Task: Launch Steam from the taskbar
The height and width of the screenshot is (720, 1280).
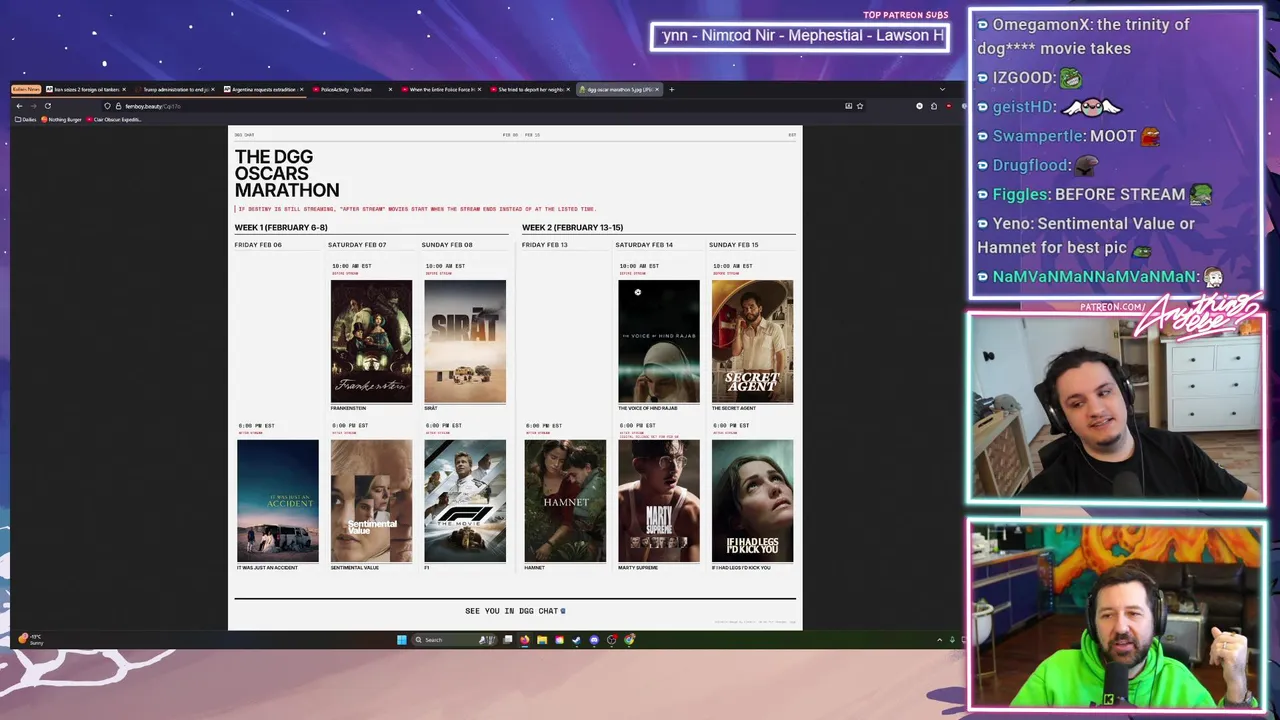Action: pyautogui.click(x=577, y=640)
